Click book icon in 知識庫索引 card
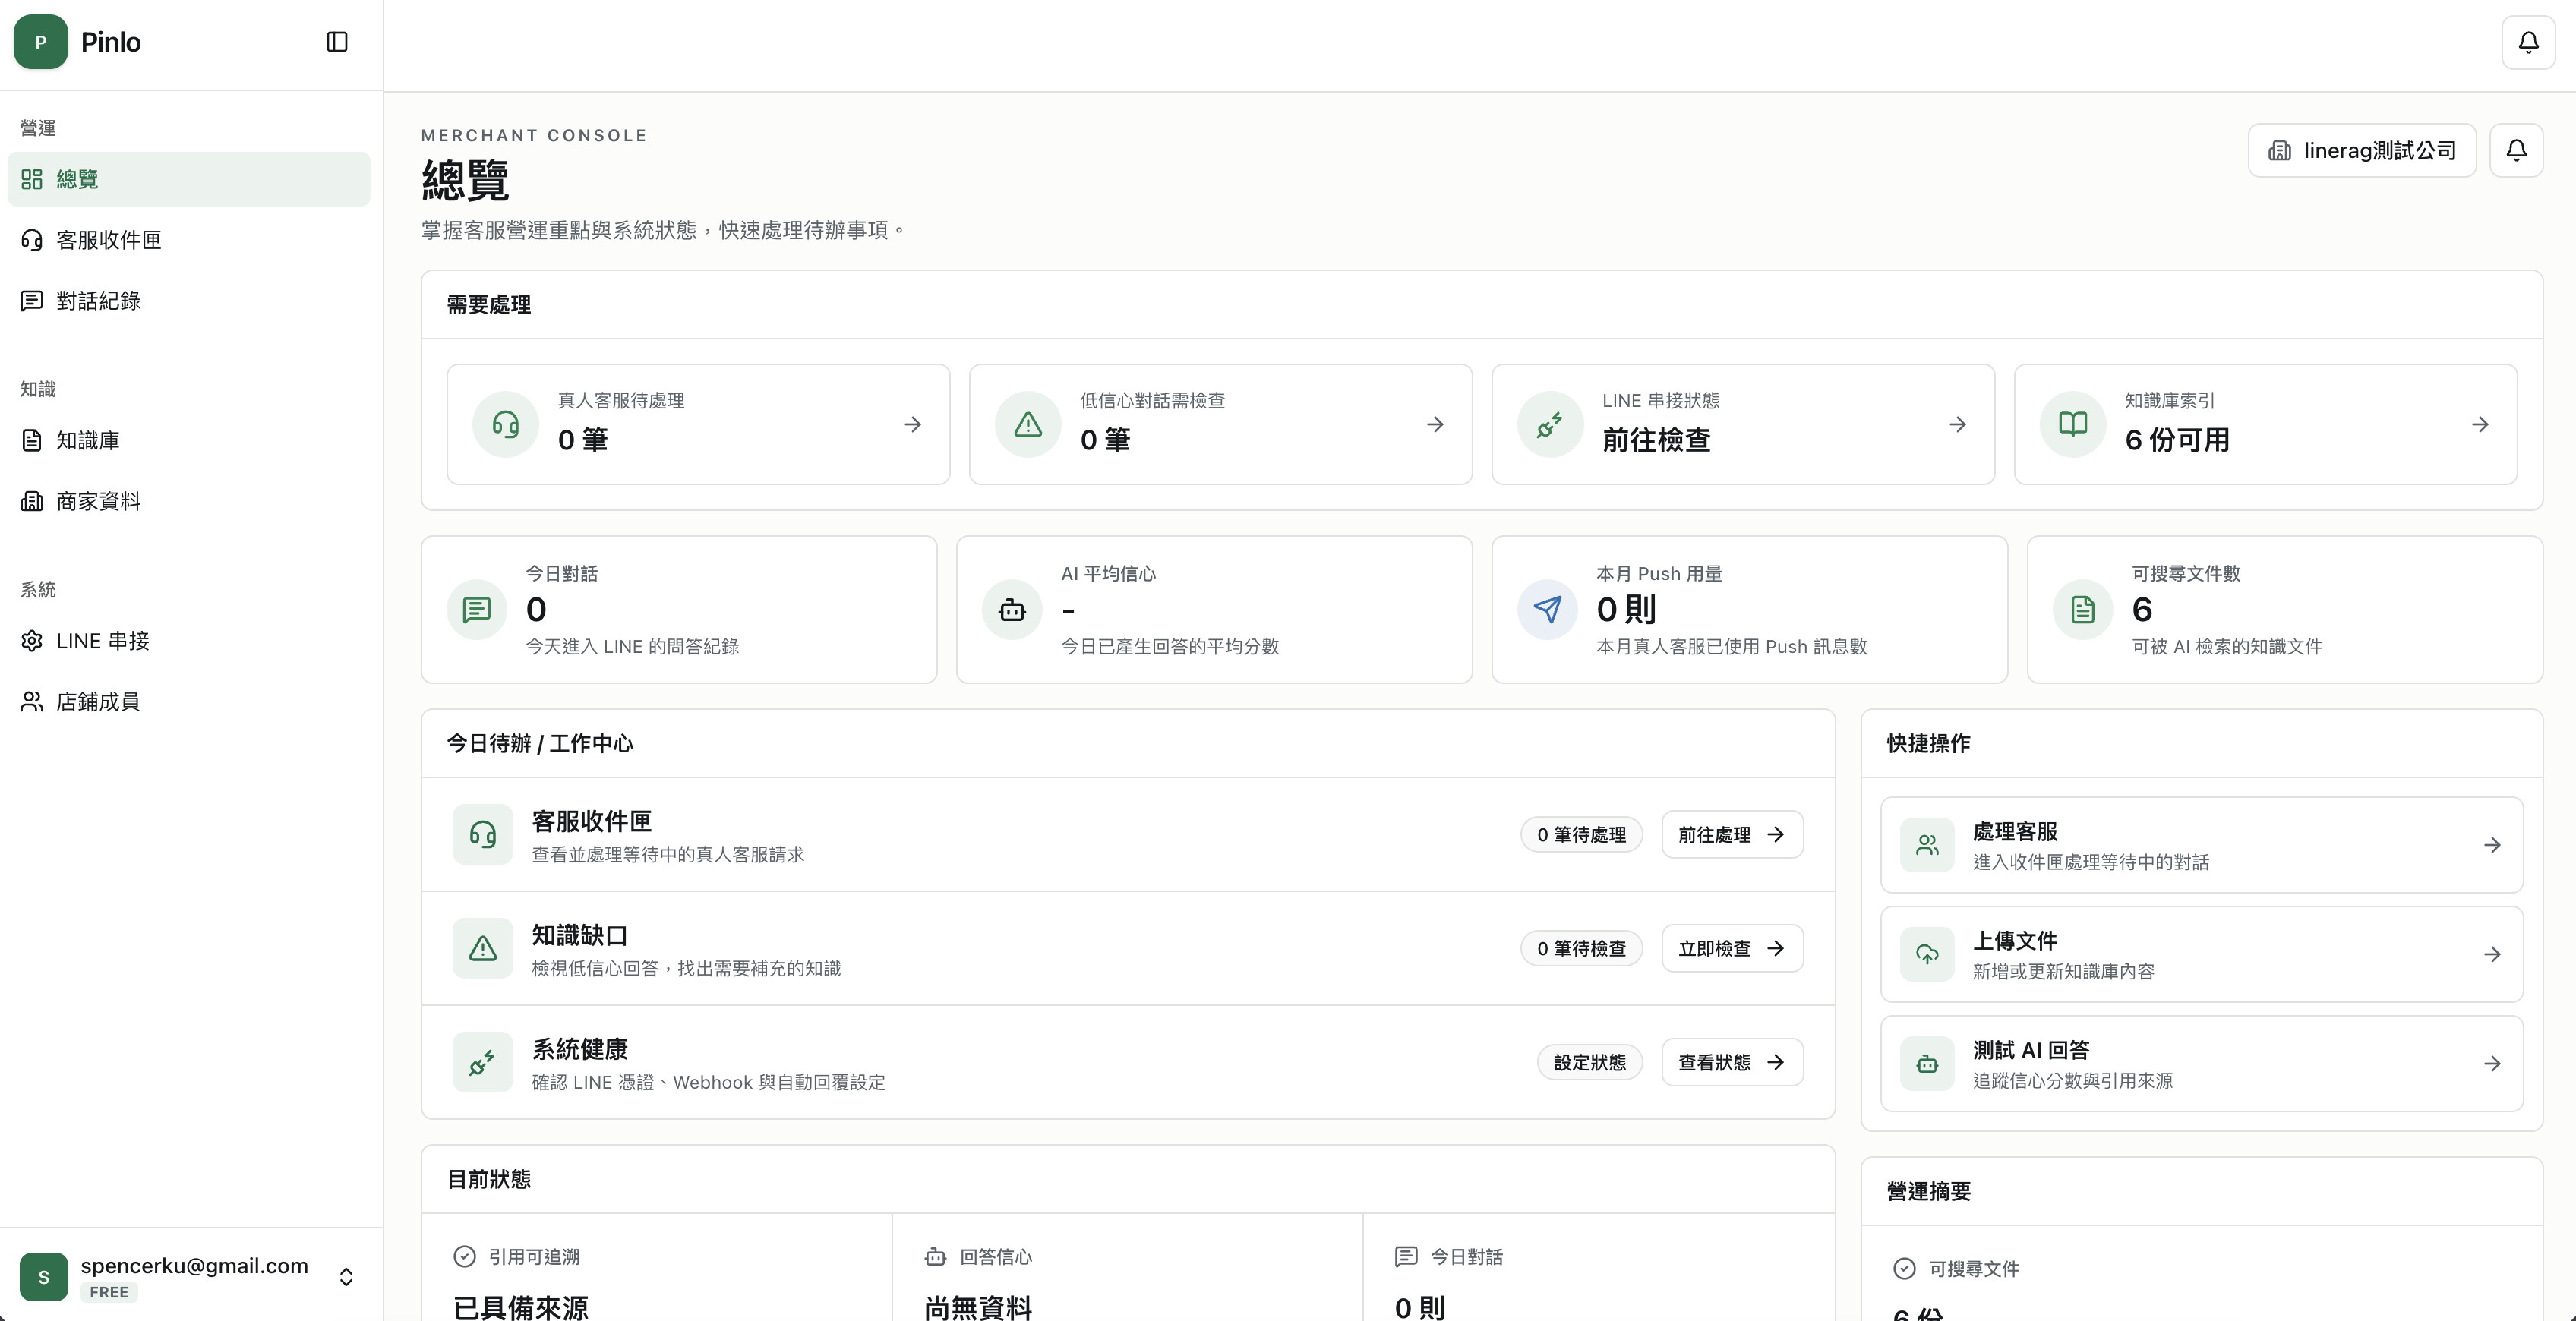This screenshot has width=2576, height=1321. point(2073,424)
